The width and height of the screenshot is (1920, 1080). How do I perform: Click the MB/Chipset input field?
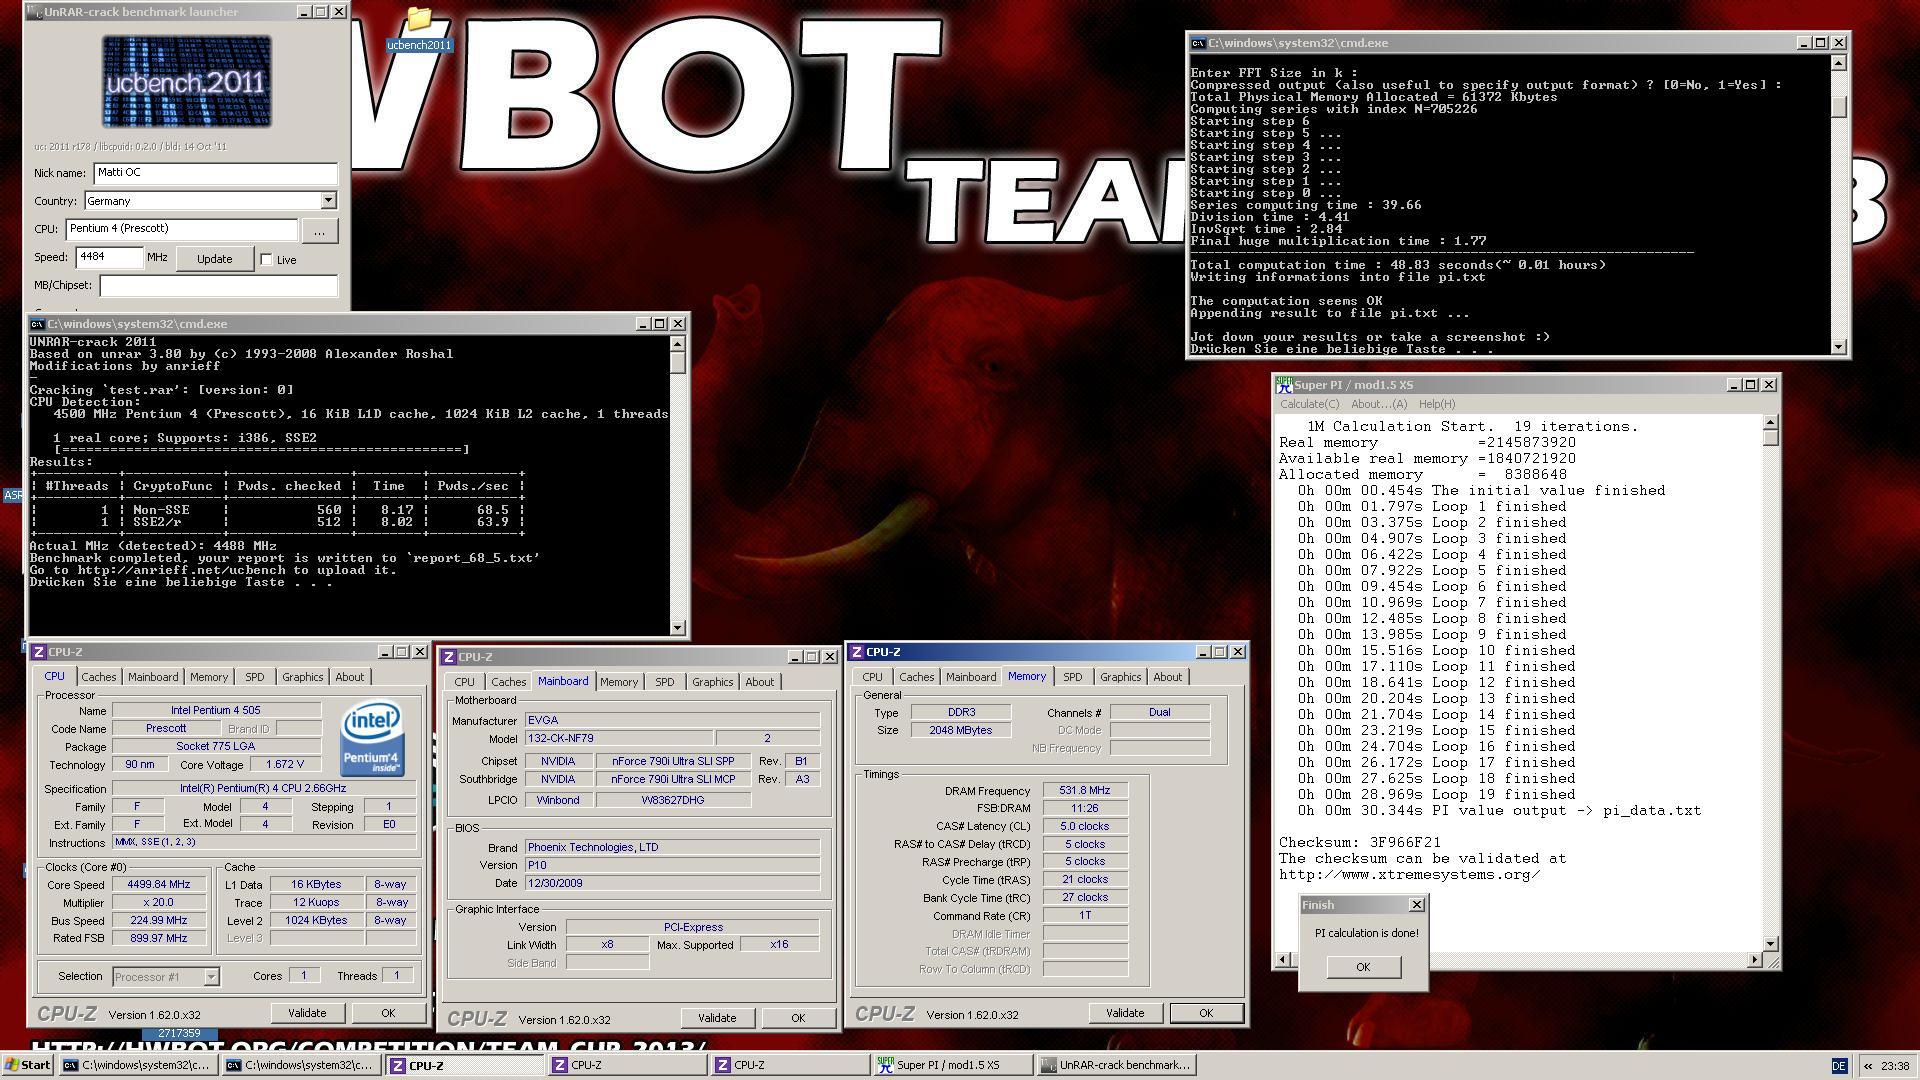pos(219,286)
